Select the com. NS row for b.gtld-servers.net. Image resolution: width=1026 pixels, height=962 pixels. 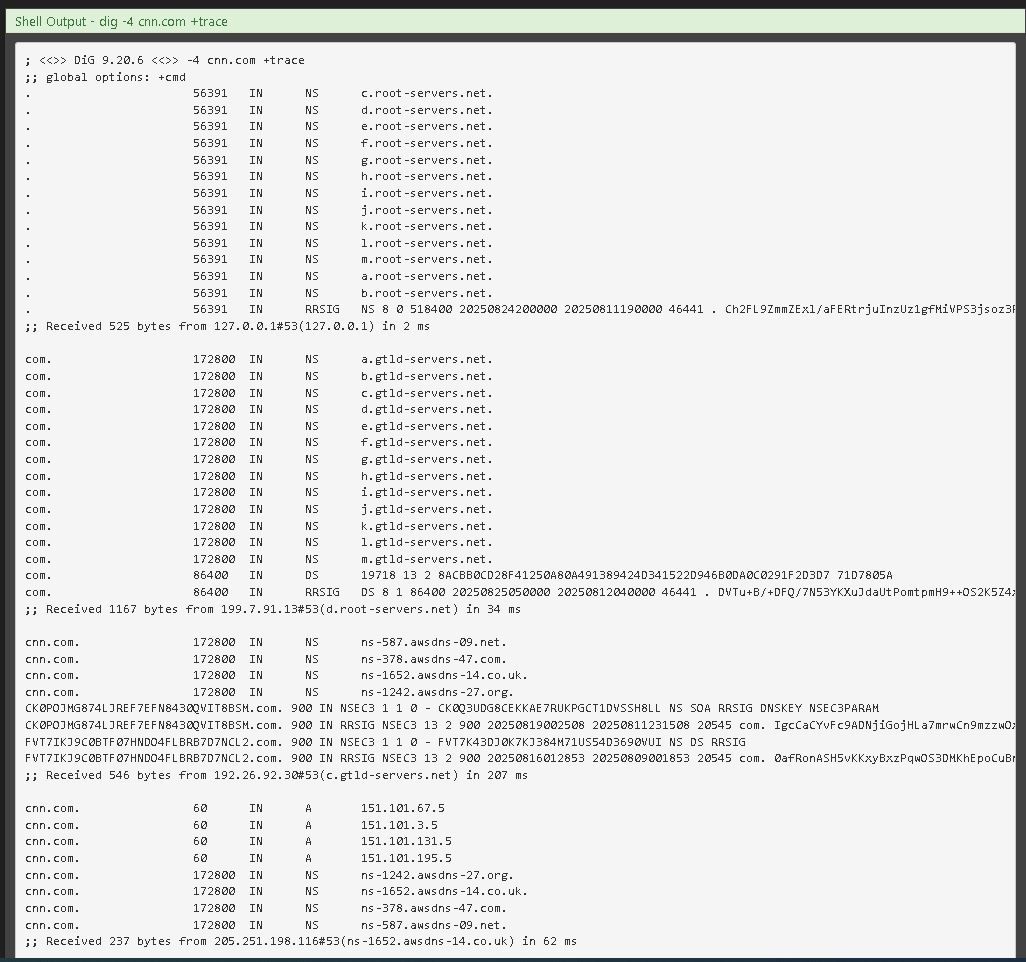click(x=259, y=376)
